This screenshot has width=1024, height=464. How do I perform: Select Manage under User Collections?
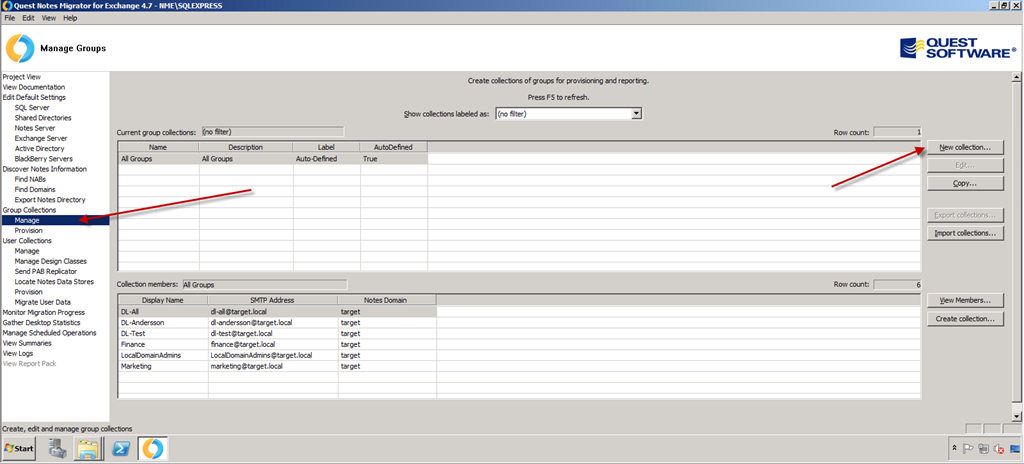(x=27, y=251)
